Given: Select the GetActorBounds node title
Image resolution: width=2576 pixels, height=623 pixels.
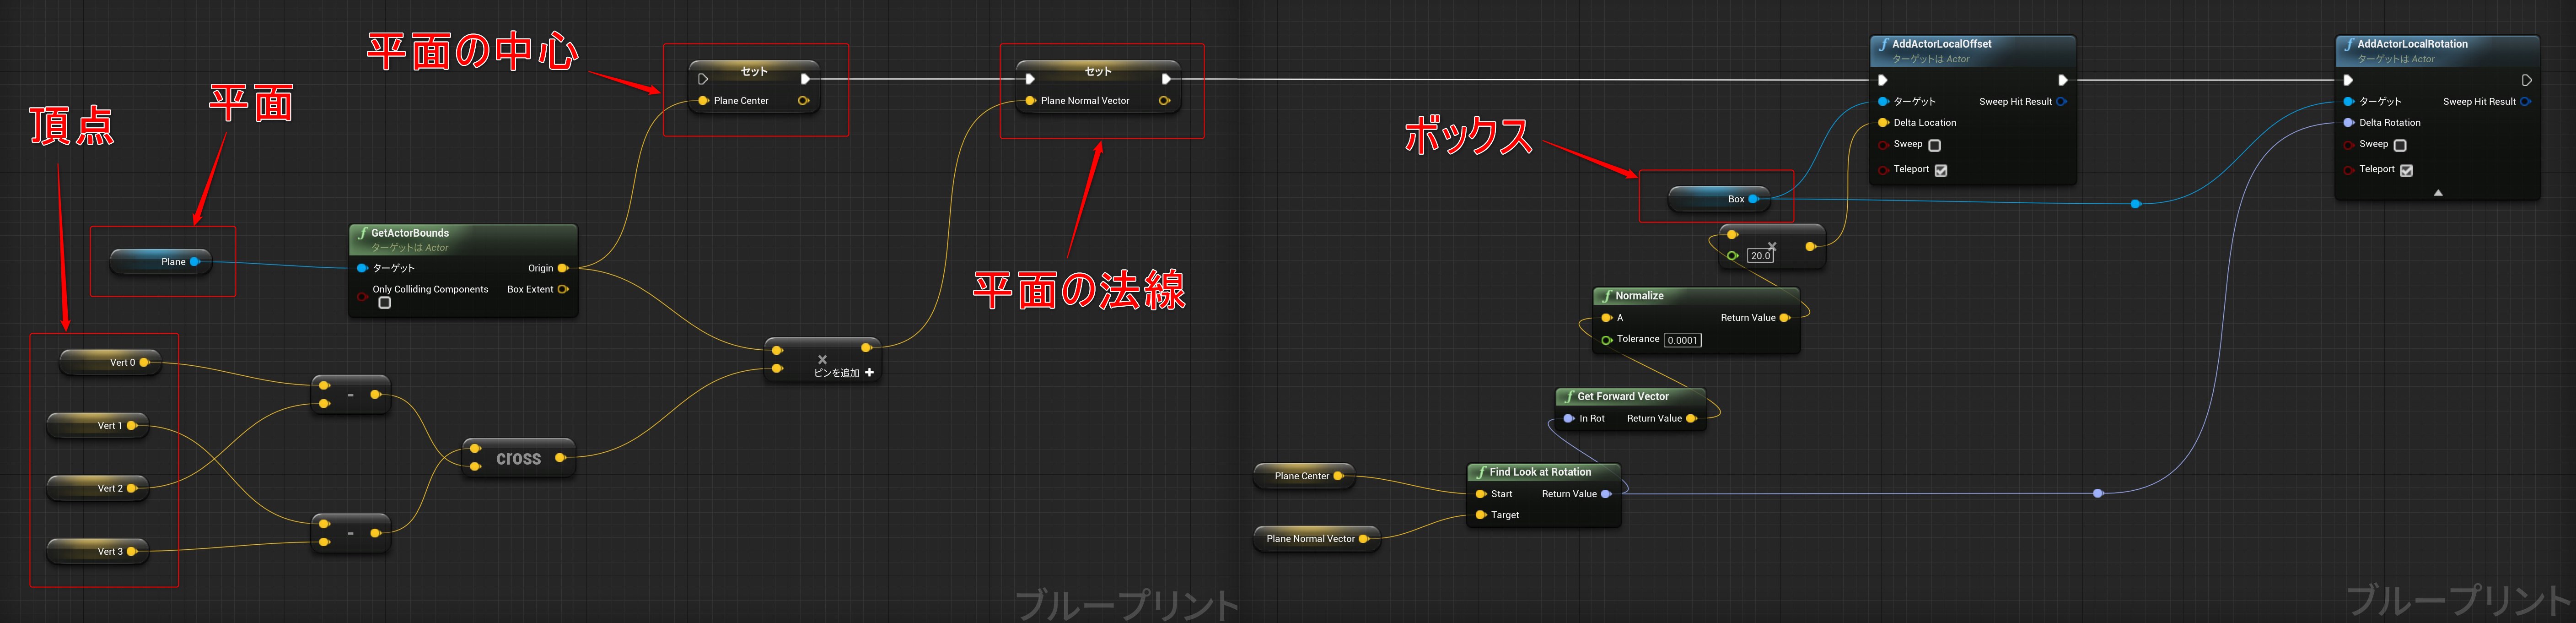Looking at the screenshot, I should pyautogui.click(x=410, y=233).
